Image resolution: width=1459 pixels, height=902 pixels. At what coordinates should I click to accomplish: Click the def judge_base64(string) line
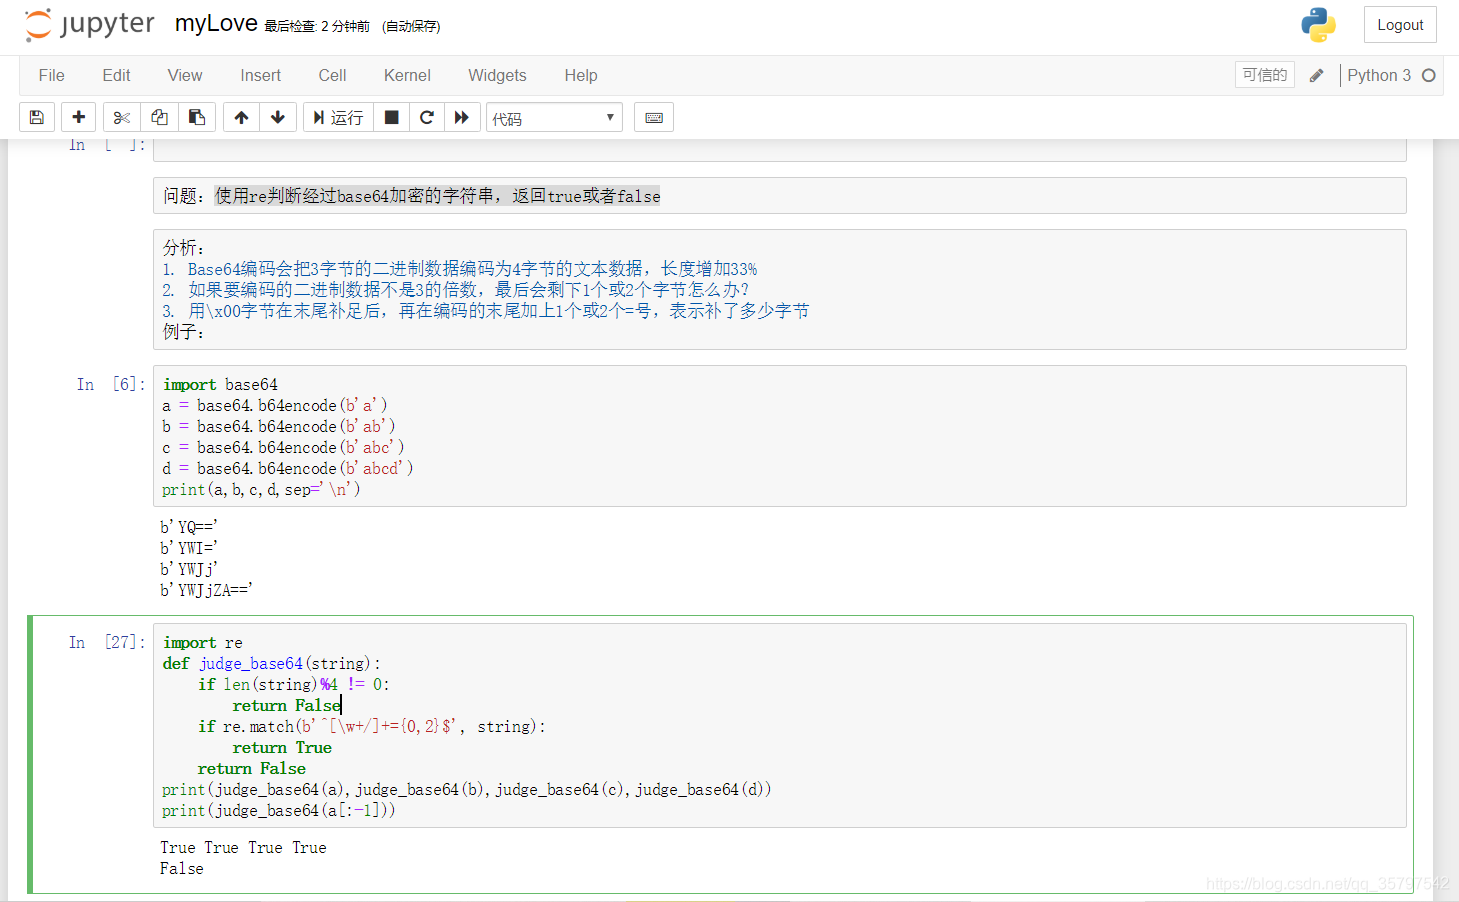(x=272, y=663)
